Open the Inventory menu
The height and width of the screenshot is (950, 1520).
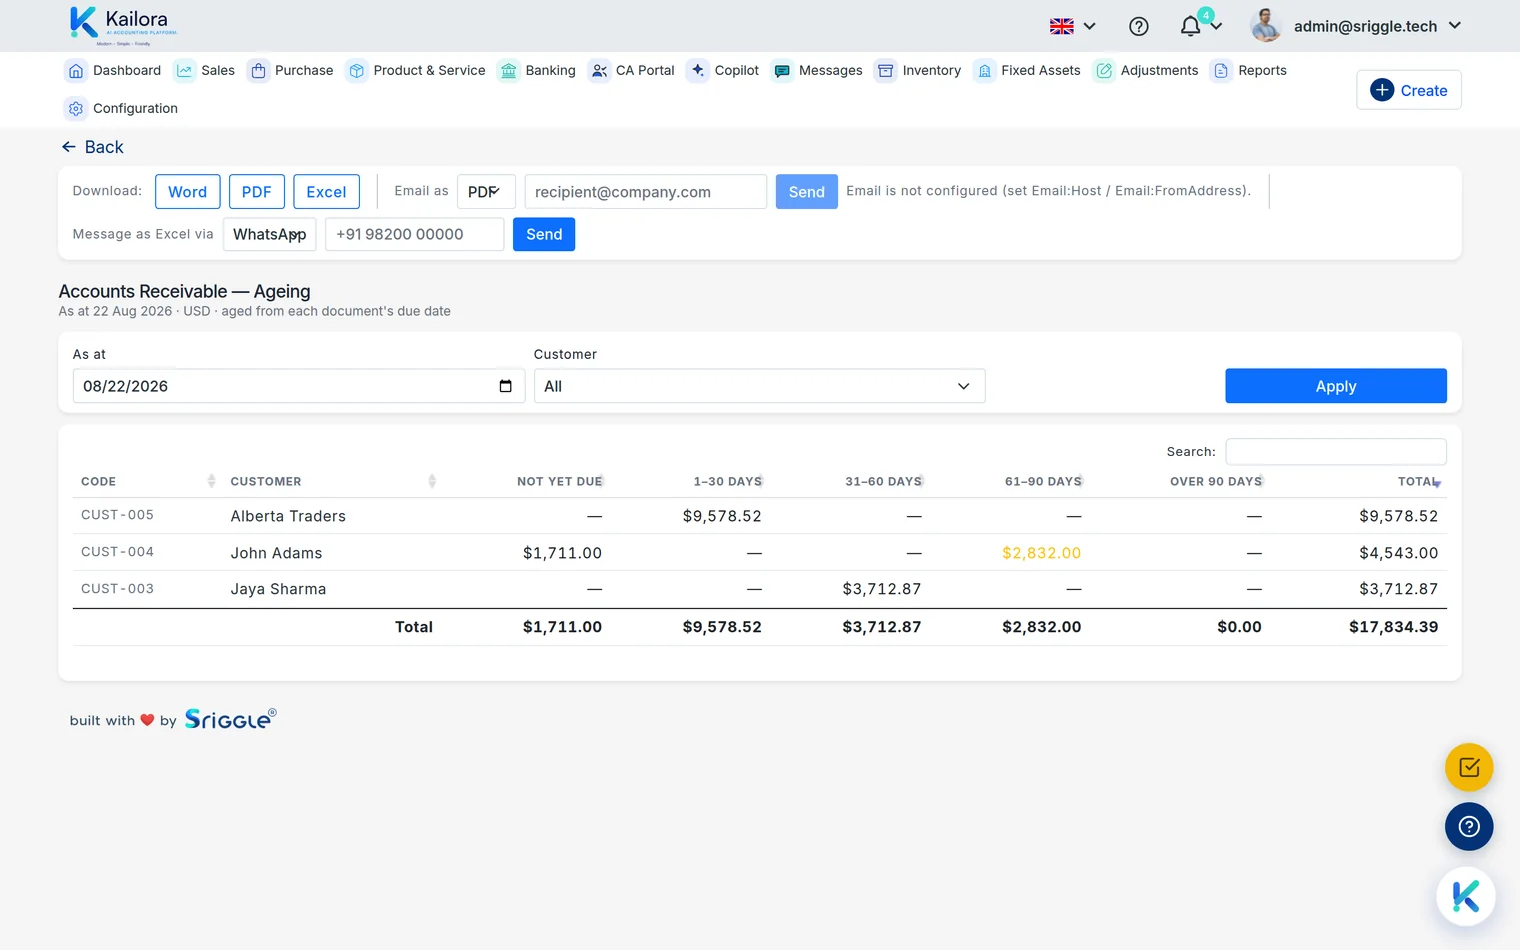(x=918, y=70)
